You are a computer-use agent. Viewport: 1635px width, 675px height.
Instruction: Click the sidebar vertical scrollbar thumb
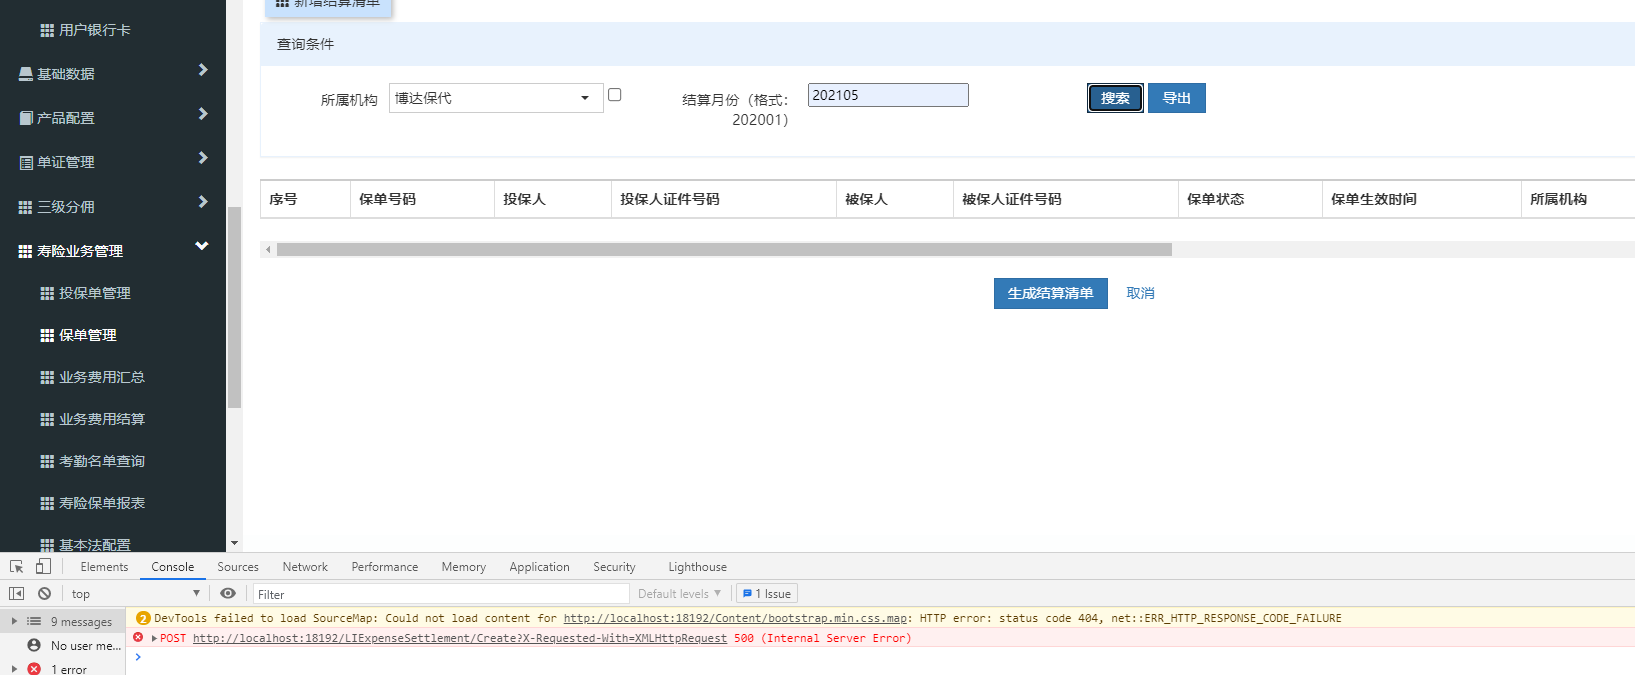(x=234, y=308)
